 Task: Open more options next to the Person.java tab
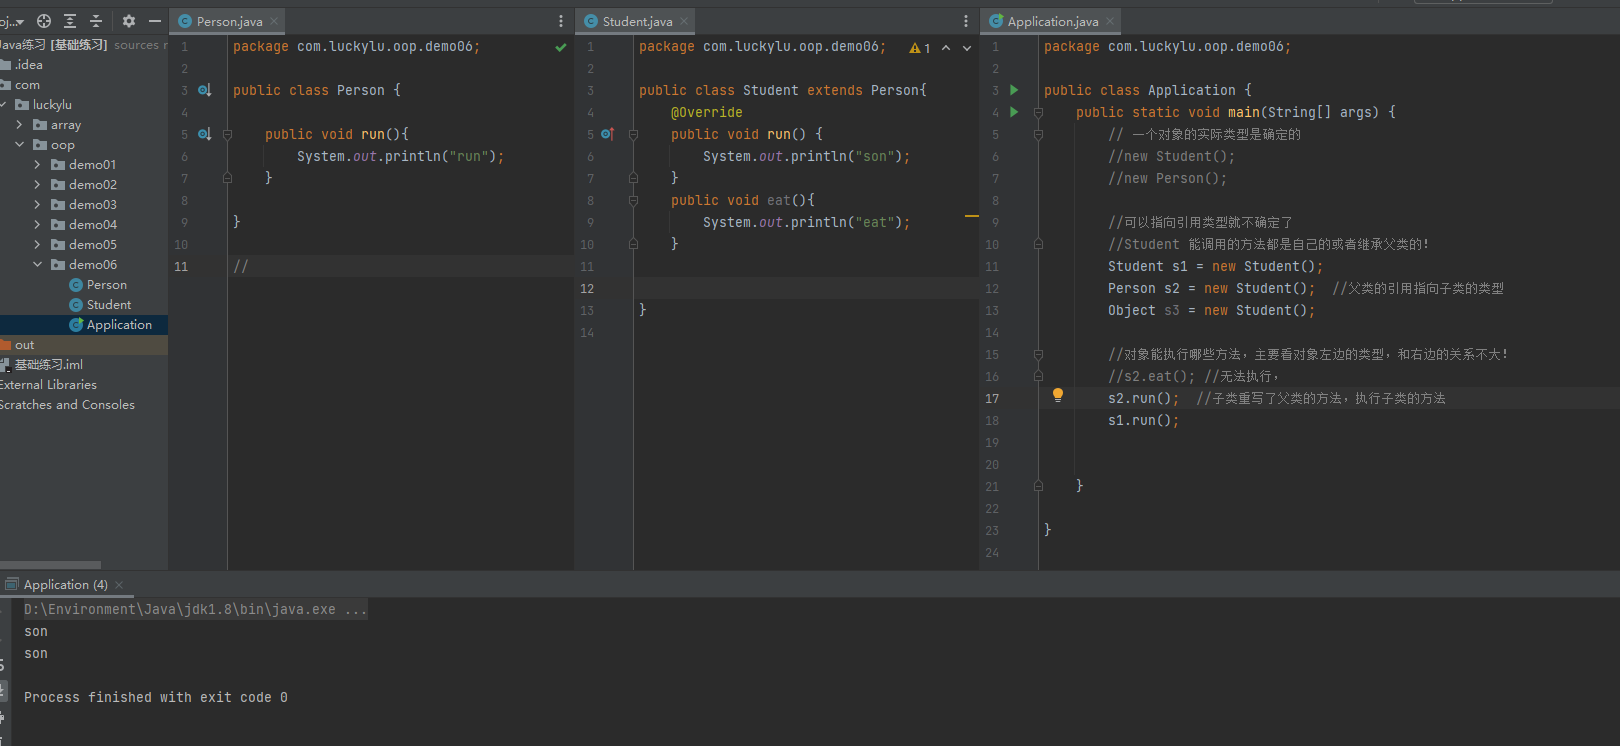561,21
